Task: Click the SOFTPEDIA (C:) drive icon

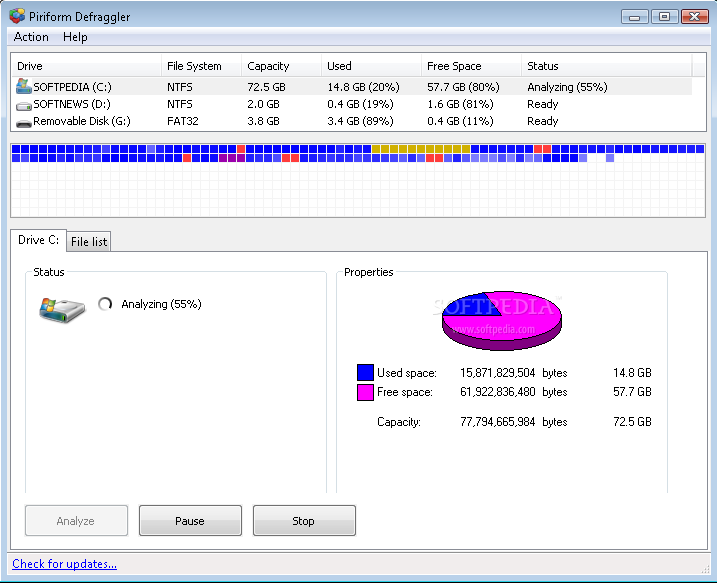Action: coord(23,86)
